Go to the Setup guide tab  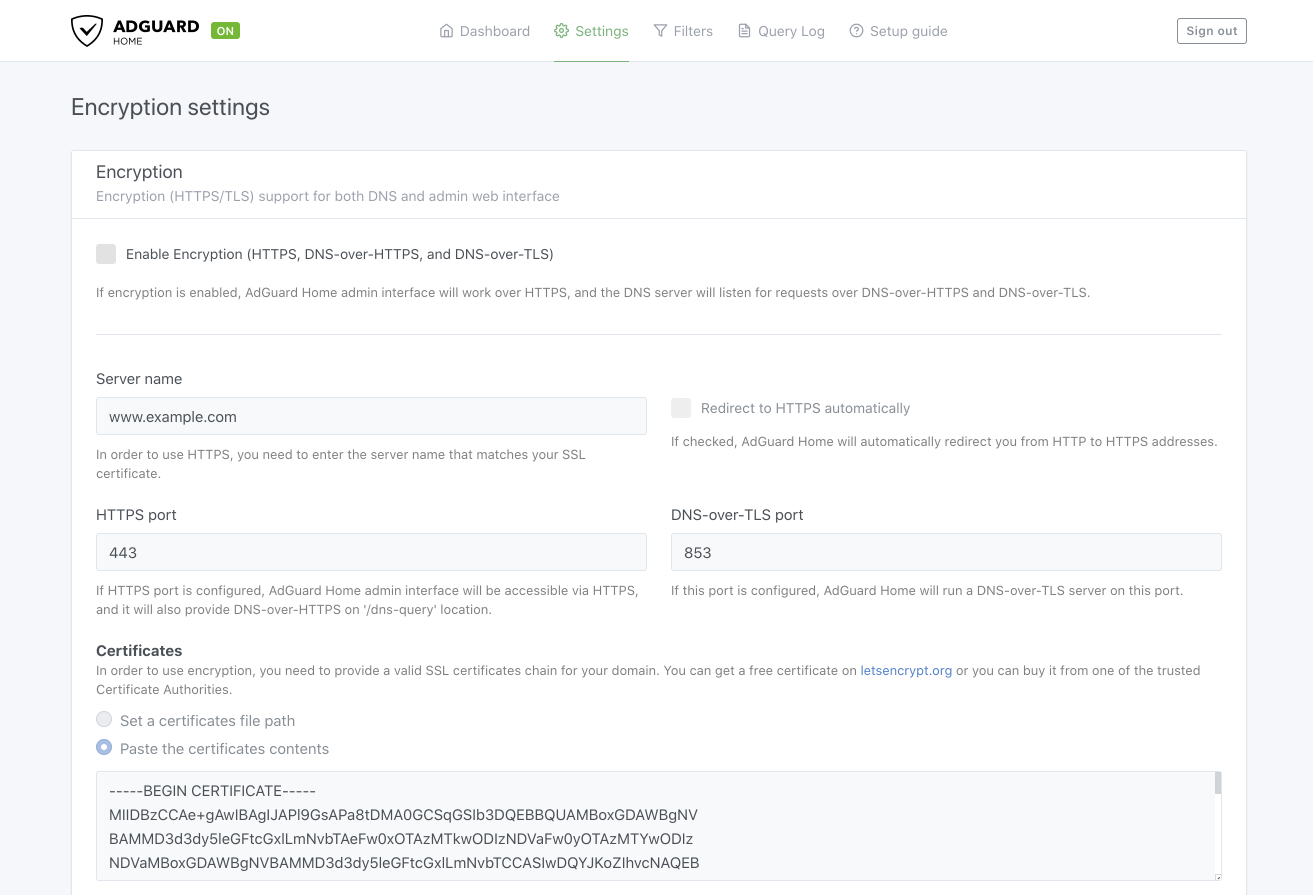click(x=898, y=31)
